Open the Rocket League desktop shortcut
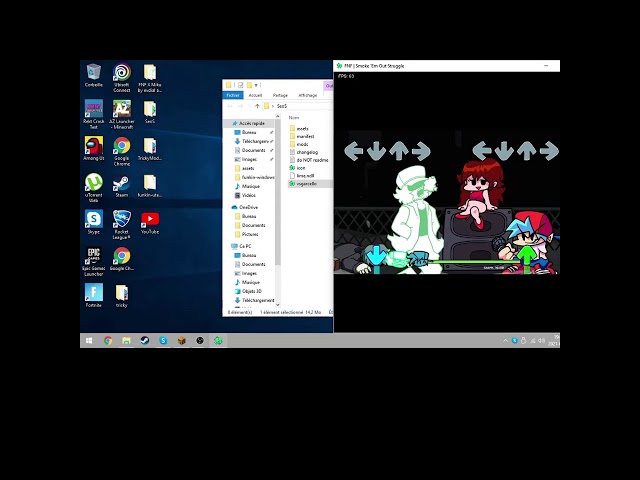Viewport: 640px width, 480px height. click(121, 220)
